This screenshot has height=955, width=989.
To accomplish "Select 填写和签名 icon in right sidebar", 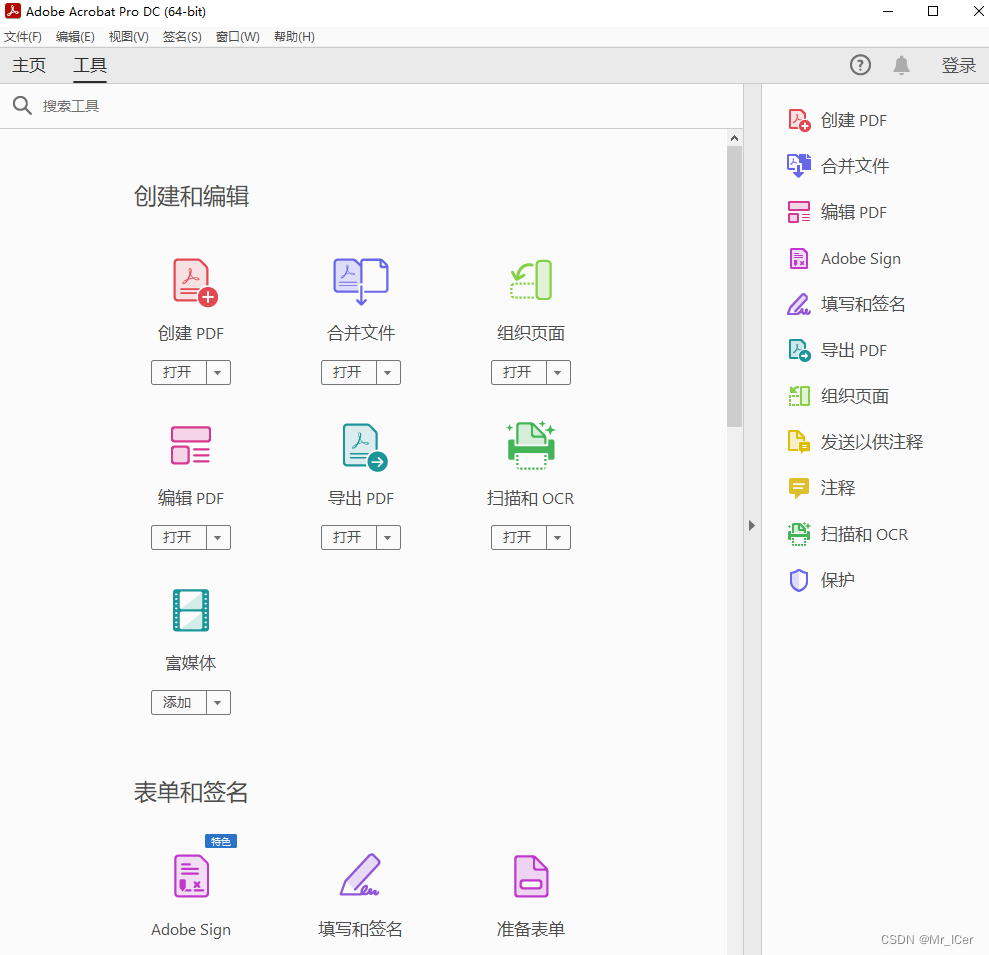I will click(x=799, y=304).
